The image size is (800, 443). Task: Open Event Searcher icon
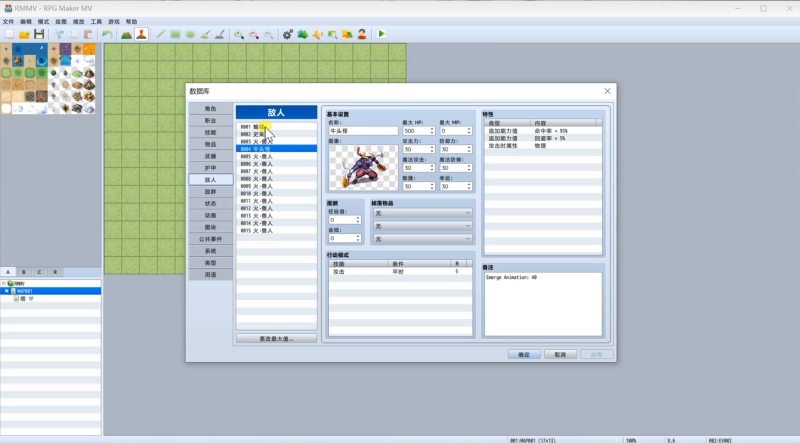(x=332, y=34)
